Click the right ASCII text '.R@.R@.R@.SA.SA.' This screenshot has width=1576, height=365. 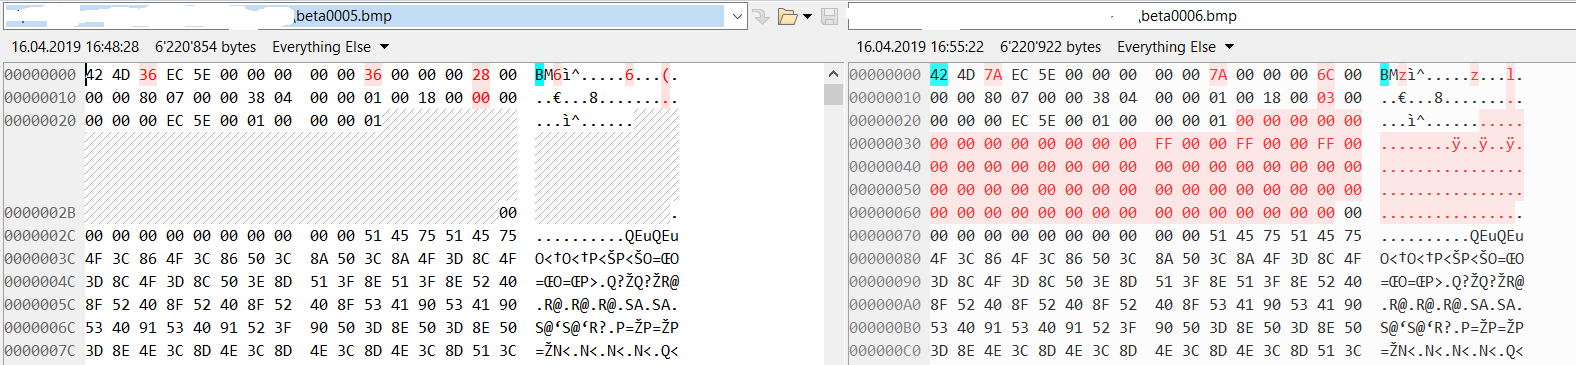1452,305
